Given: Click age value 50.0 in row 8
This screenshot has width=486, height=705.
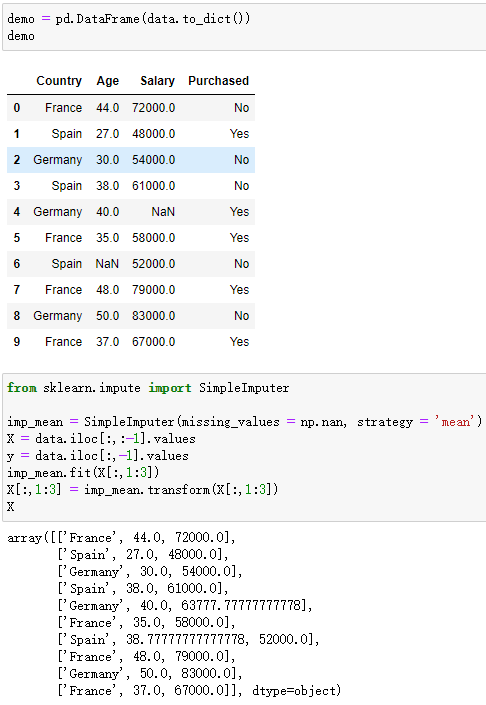Looking at the screenshot, I should 107,316.
